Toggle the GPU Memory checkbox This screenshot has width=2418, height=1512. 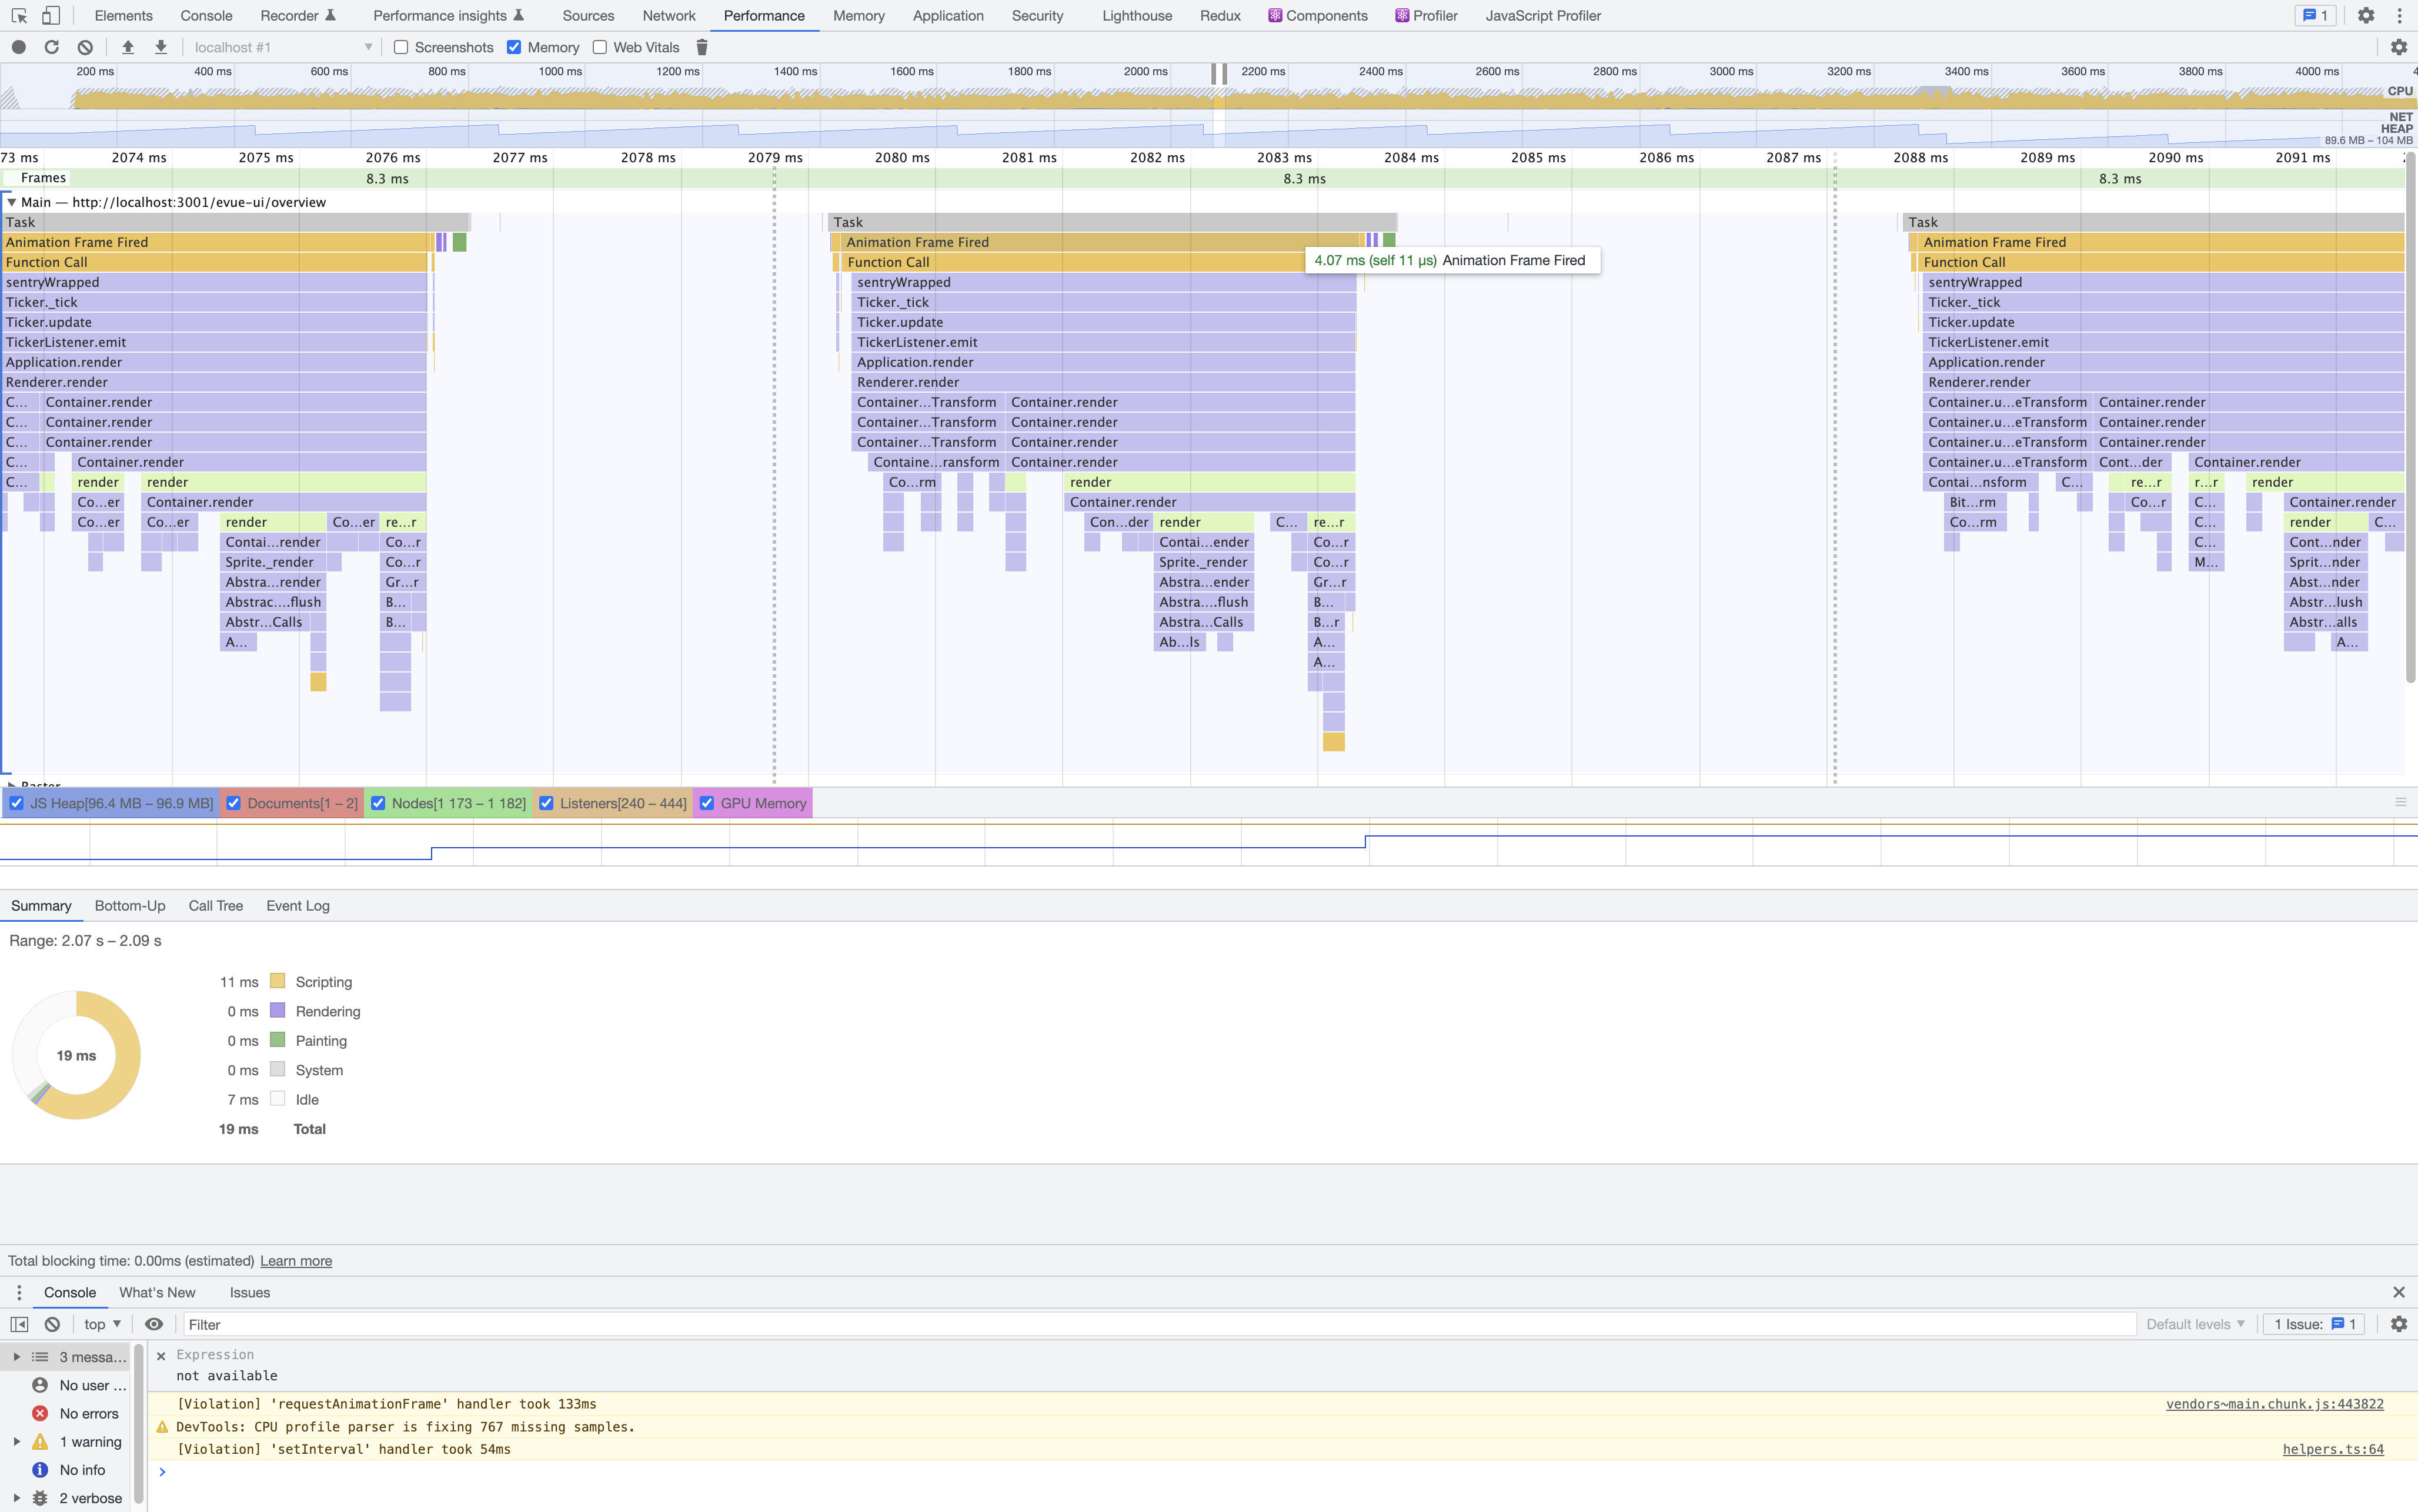coord(707,803)
